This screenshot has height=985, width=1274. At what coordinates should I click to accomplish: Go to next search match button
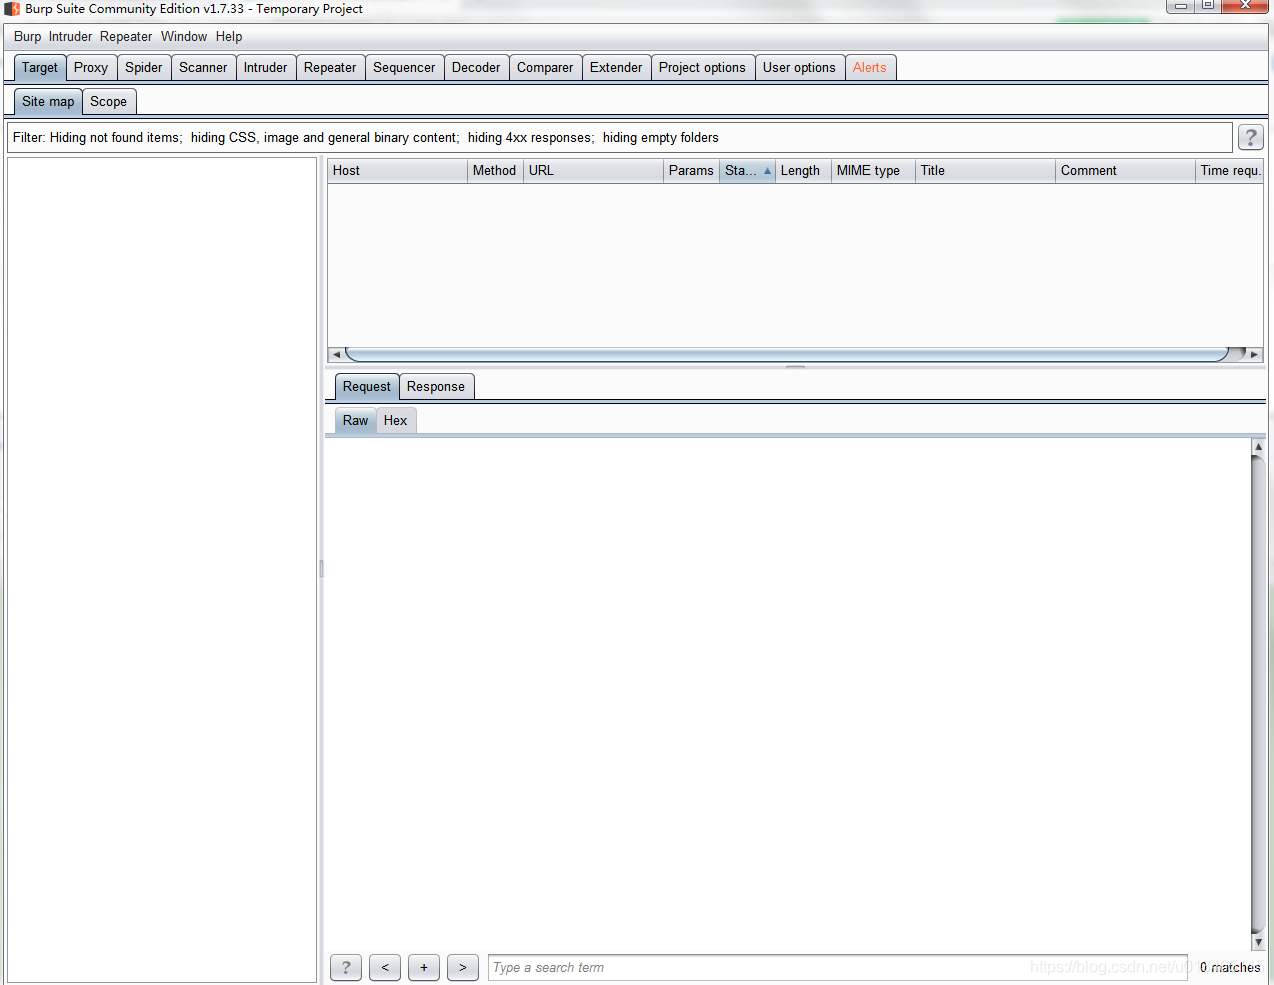click(463, 967)
